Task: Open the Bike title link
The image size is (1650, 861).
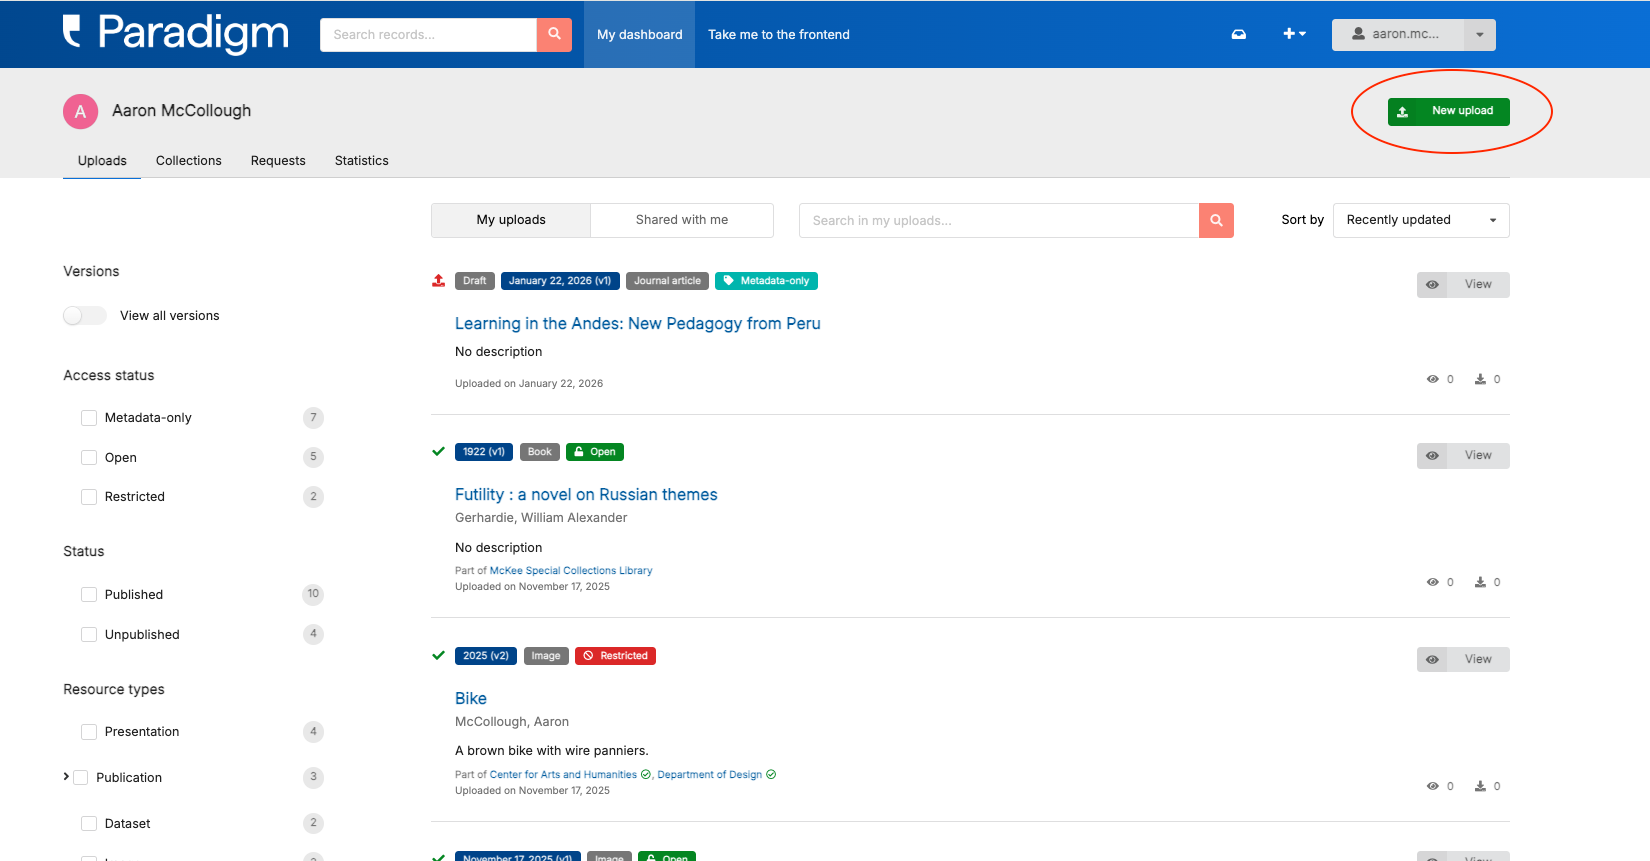Action: 471,698
